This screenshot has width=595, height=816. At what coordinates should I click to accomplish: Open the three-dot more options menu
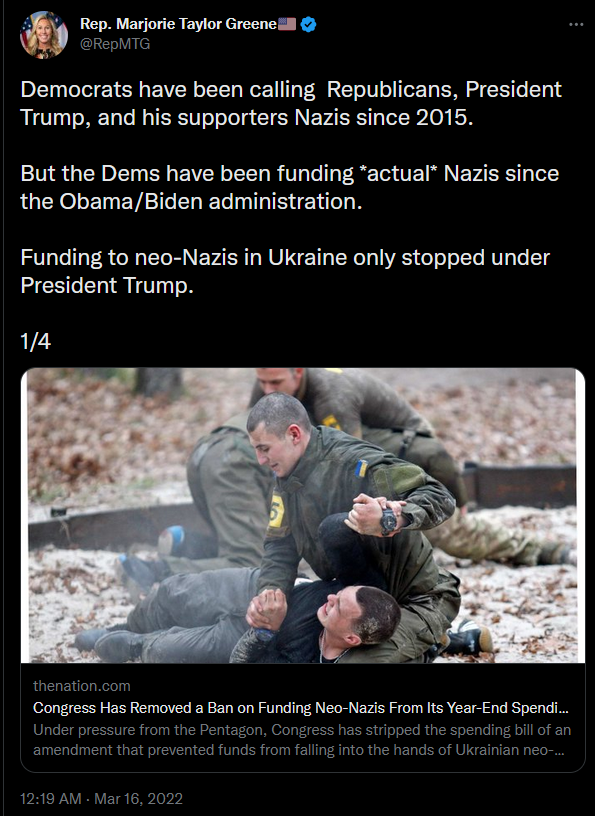(x=576, y=24)
